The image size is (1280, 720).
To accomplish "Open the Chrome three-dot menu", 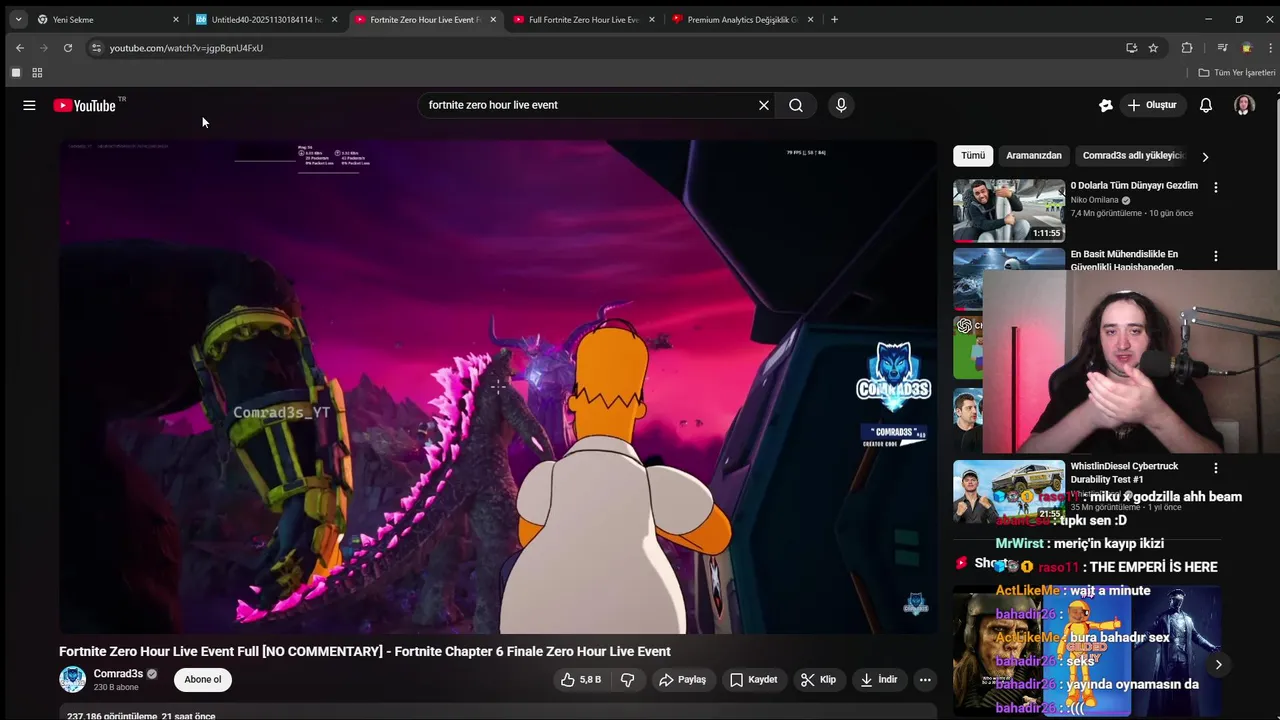I will pos(1270,48).
